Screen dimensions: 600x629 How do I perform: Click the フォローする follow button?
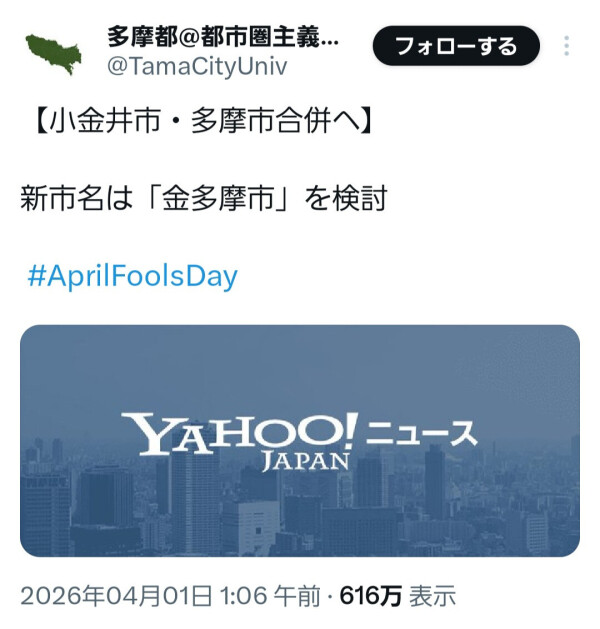coord(456,46)
